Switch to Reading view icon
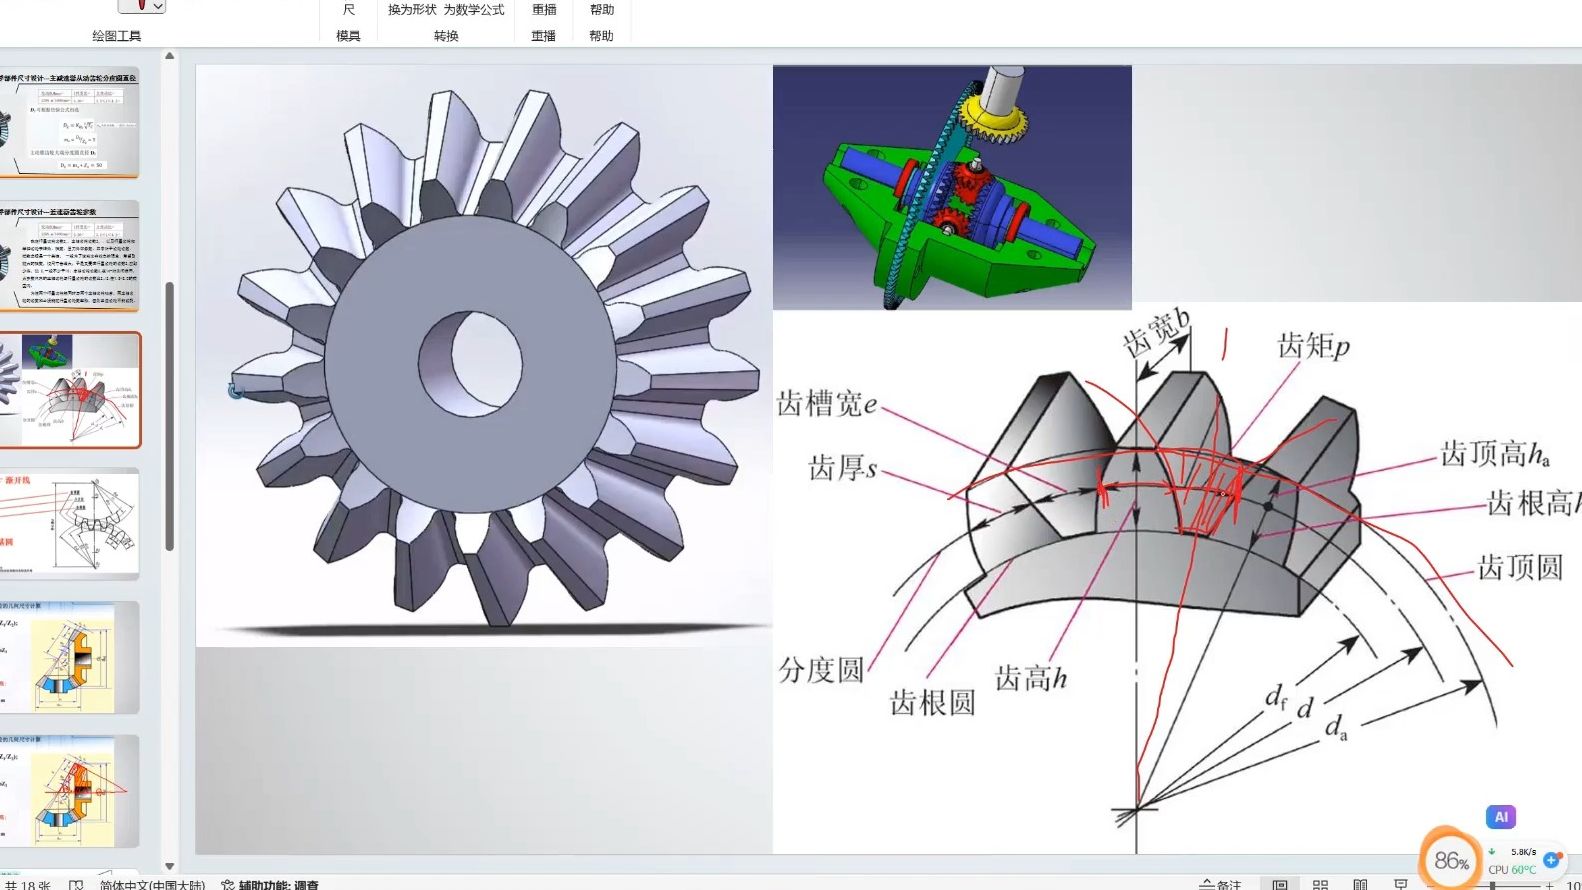The width and height of the screenshot is (1582, 890). coord(1360,884)
